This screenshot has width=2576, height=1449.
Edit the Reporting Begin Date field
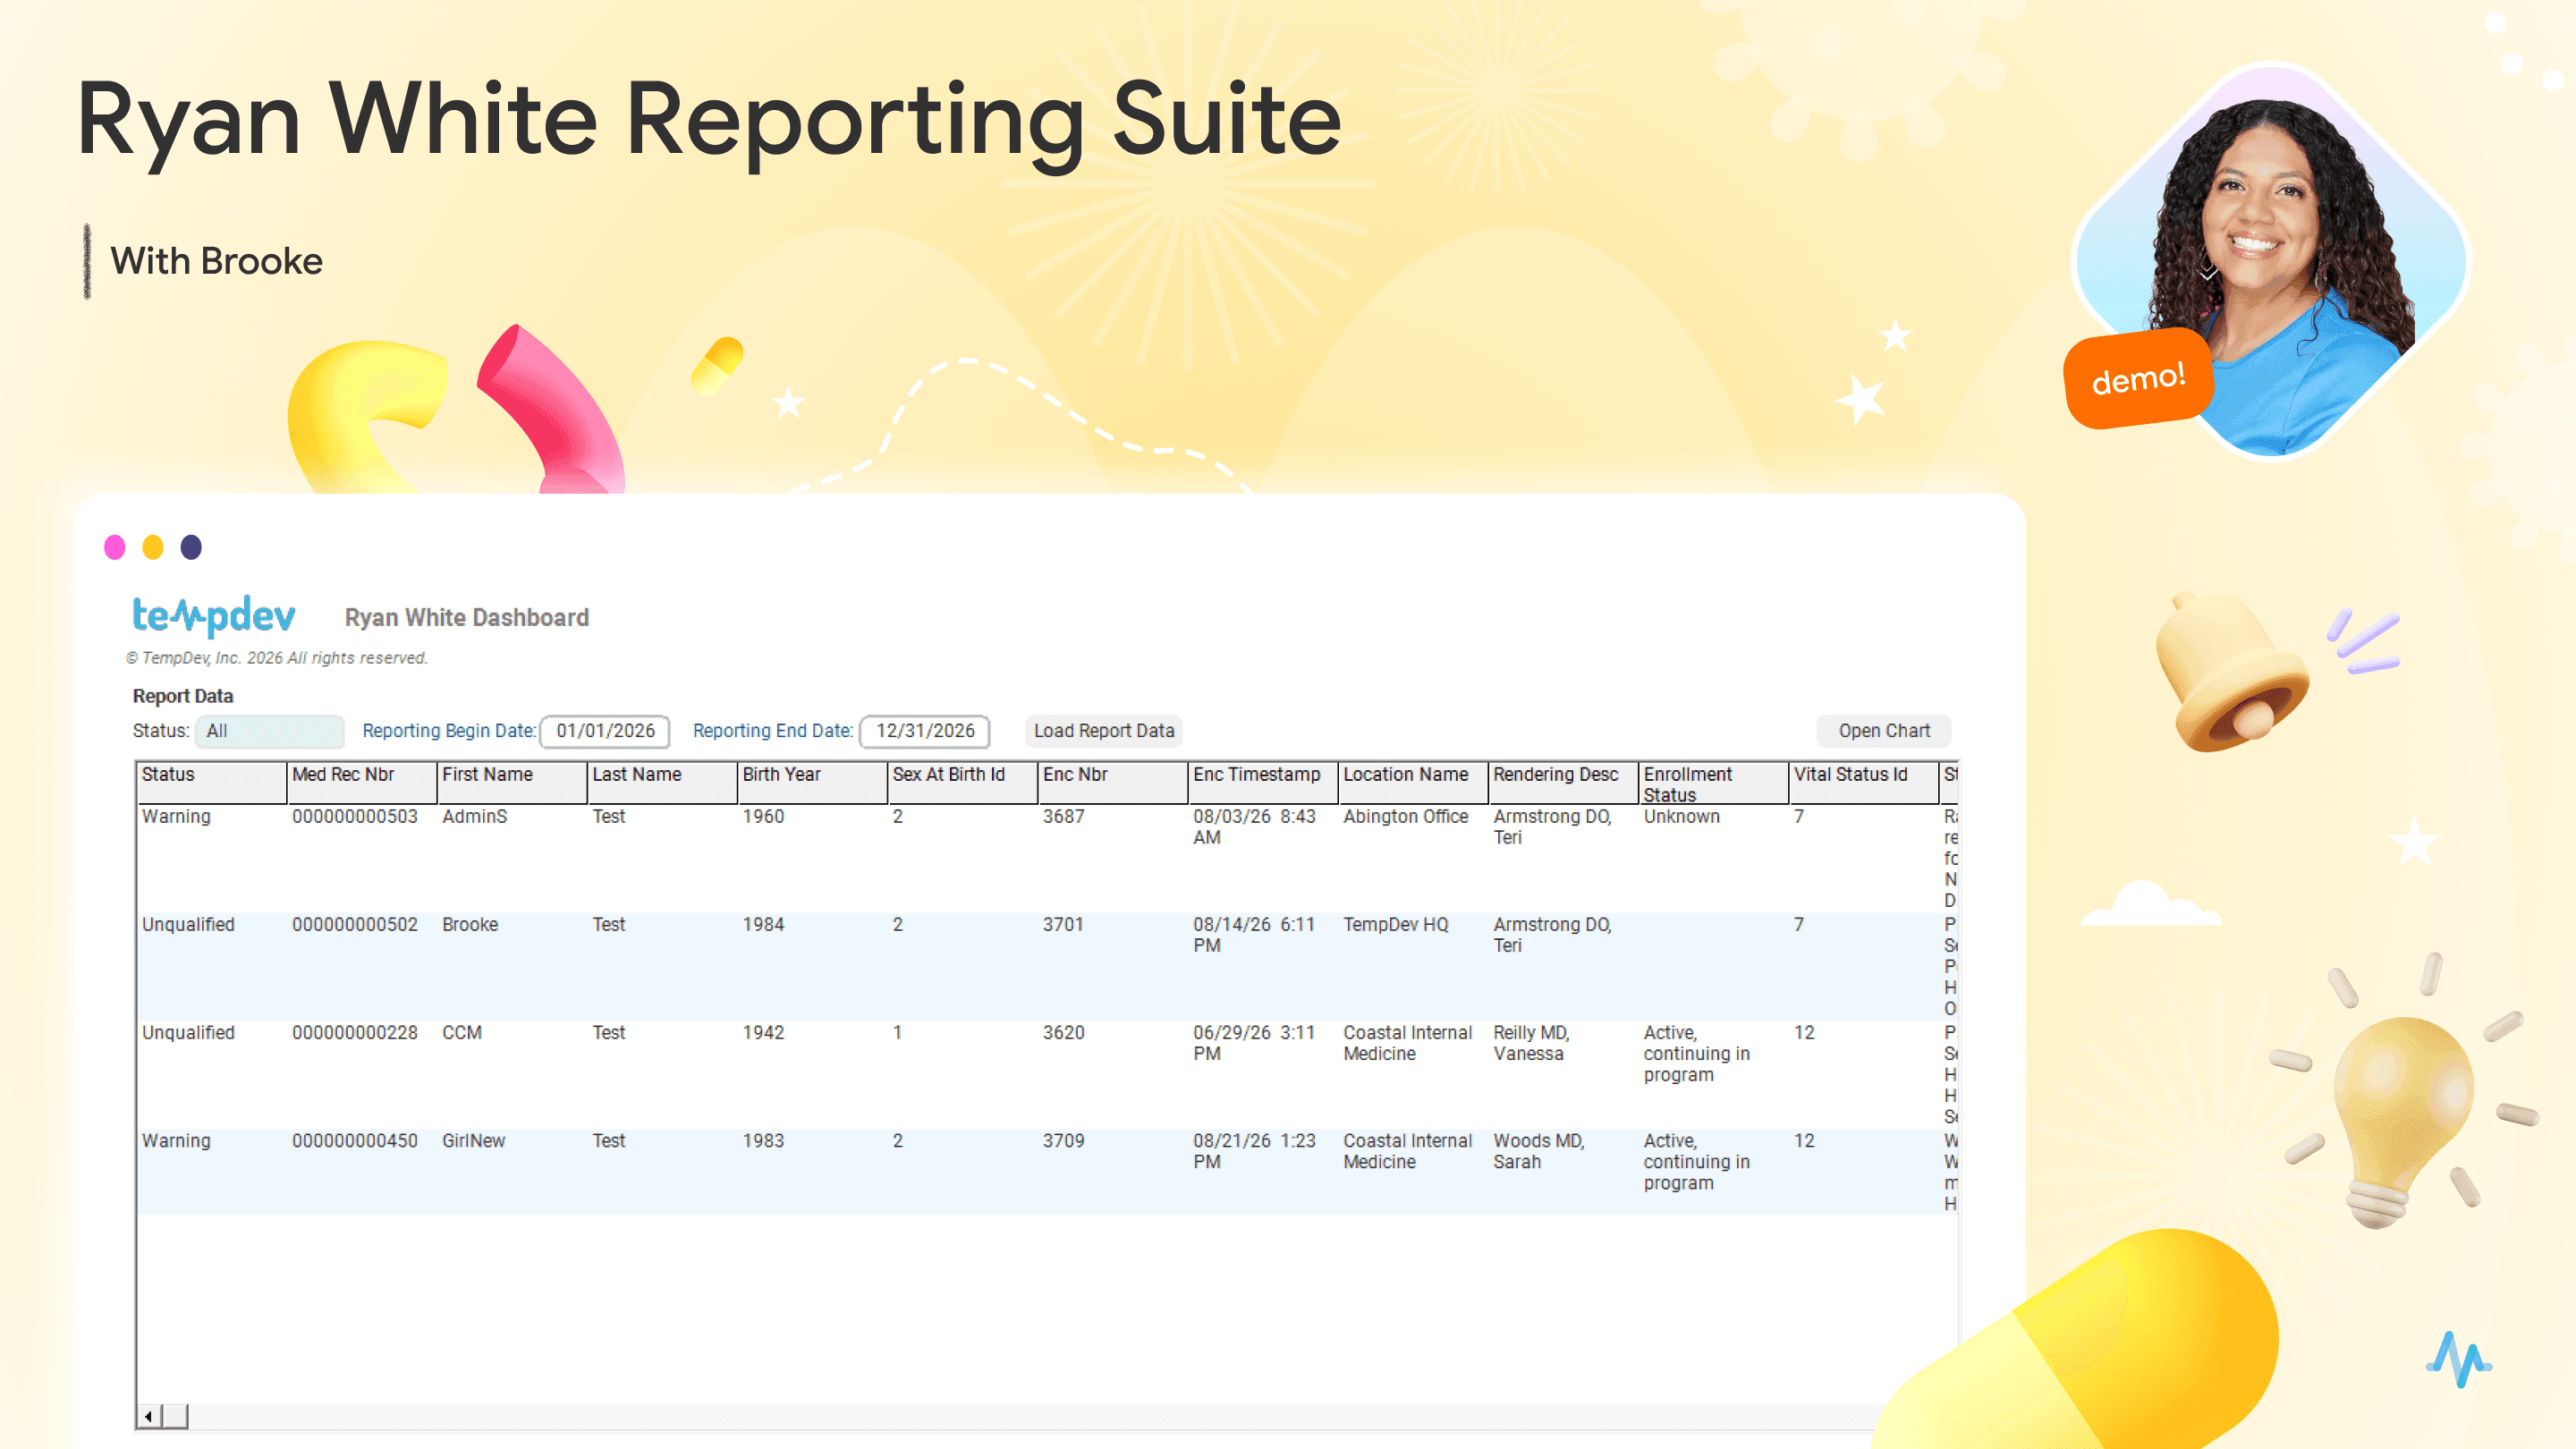pyautogui.click(x=605, y=731)
